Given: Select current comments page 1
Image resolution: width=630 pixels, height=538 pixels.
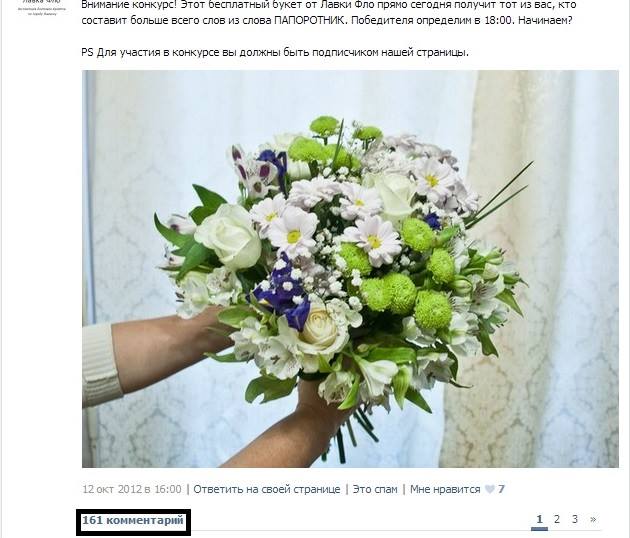Looking at the screenshot, I should [x=540, y=520].
